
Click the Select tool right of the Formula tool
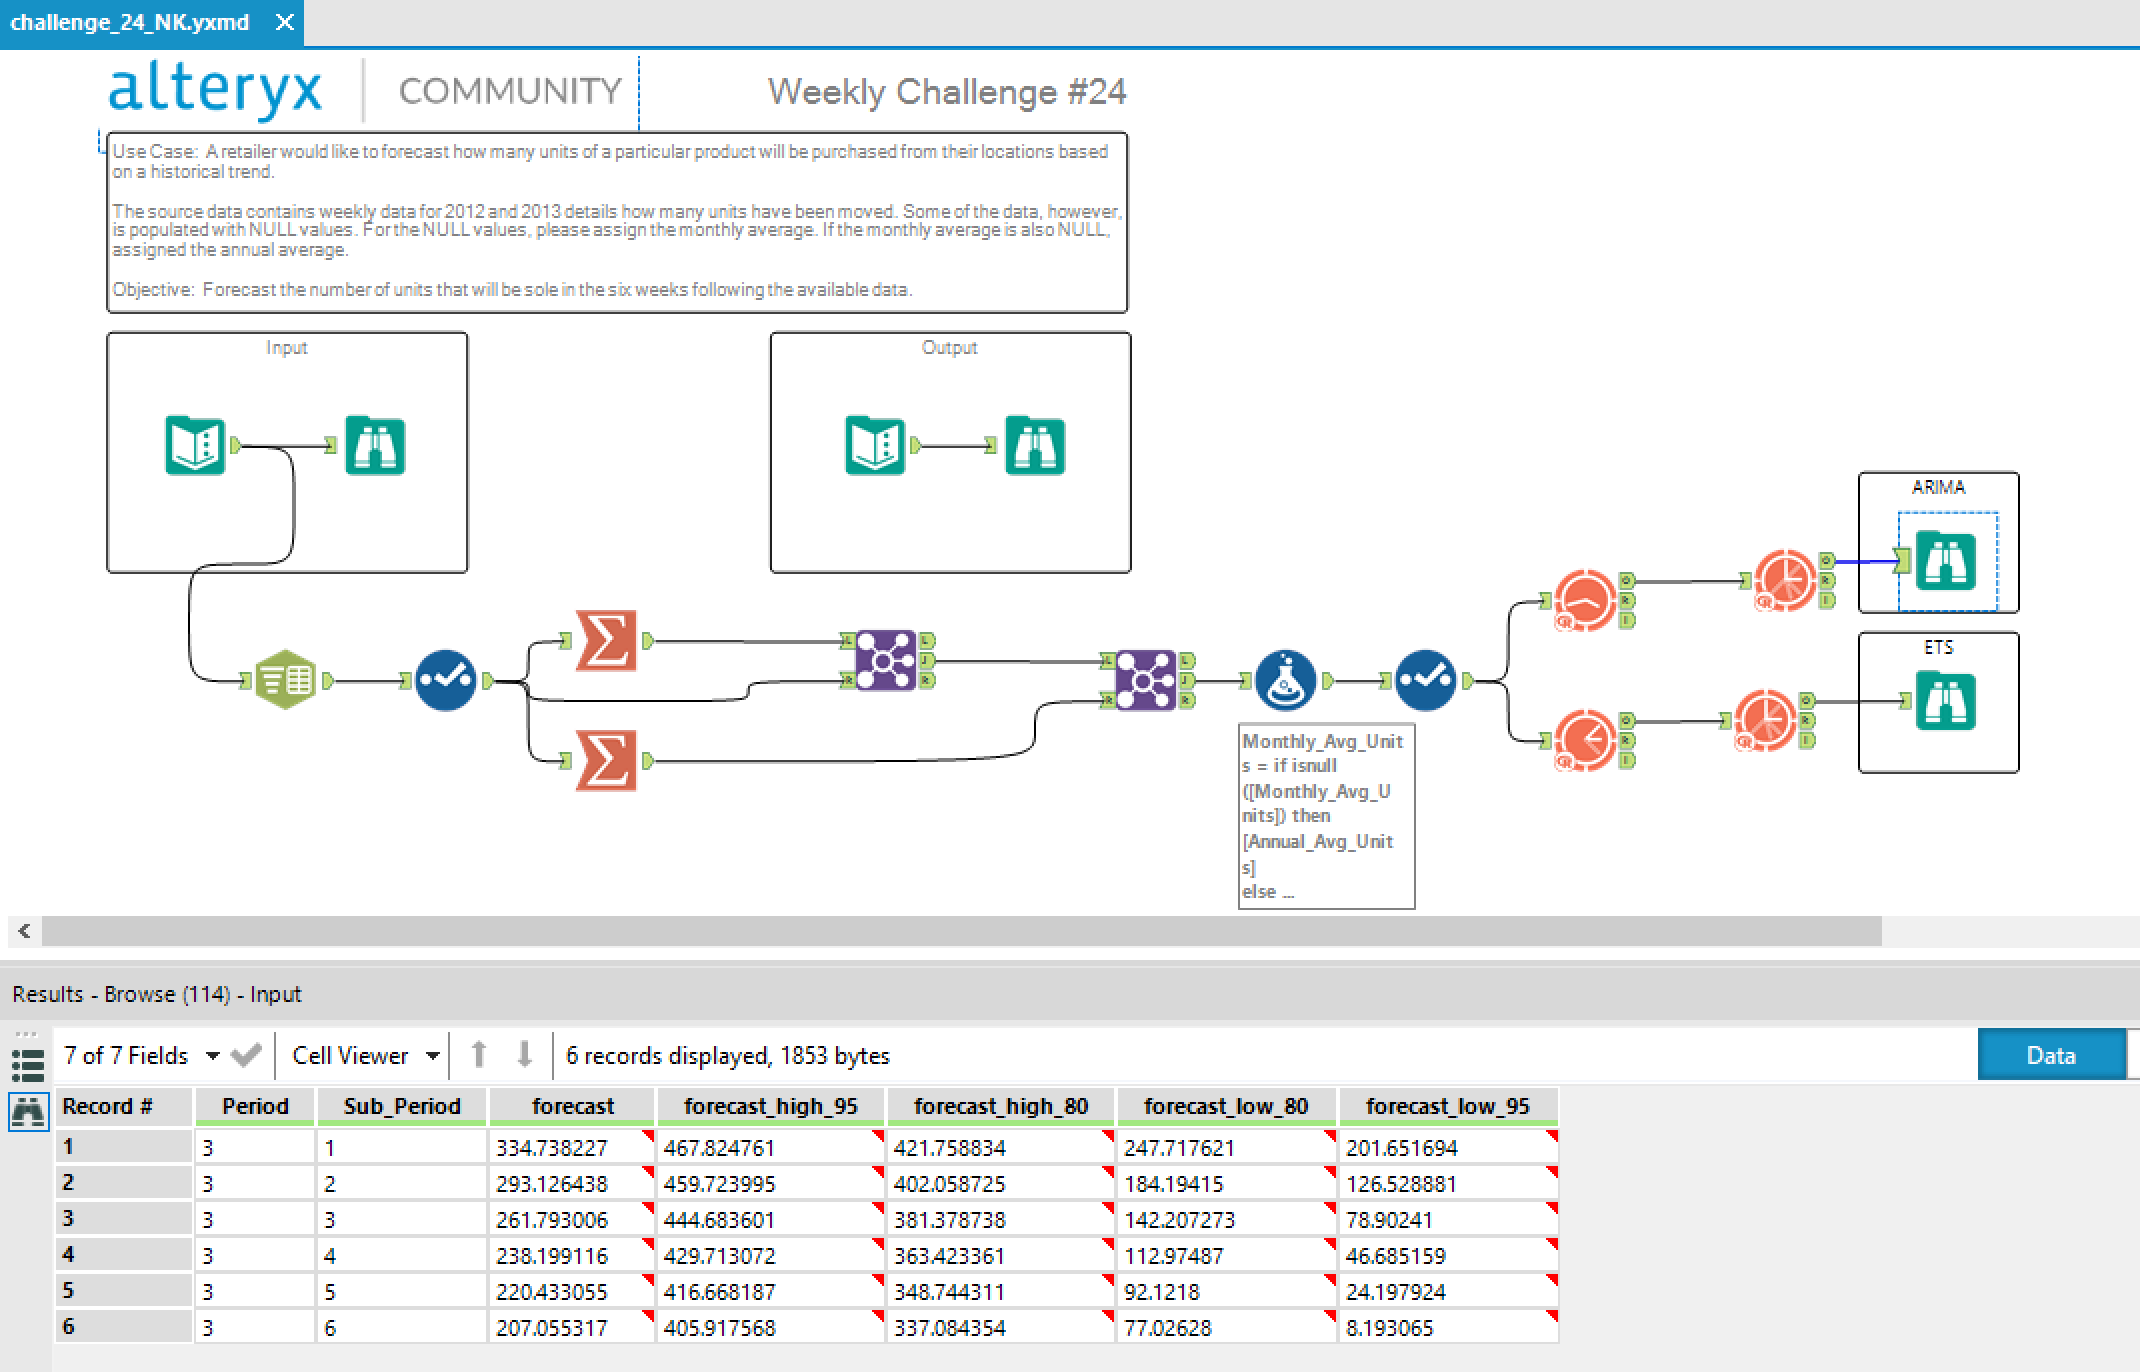(1428, 680)
